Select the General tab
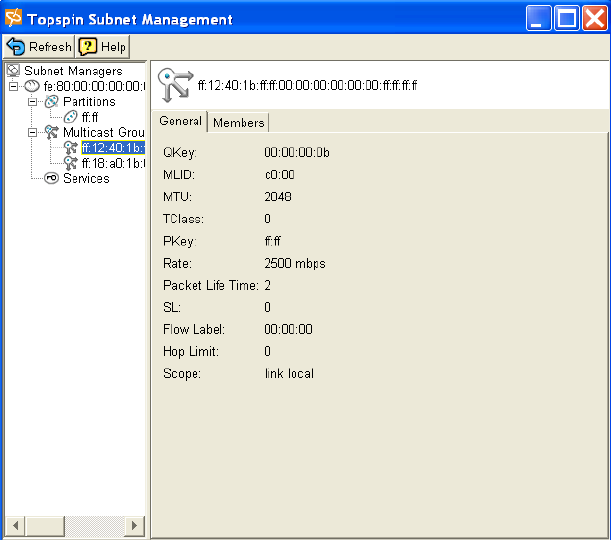611x540 pixels. click(181, 122)
